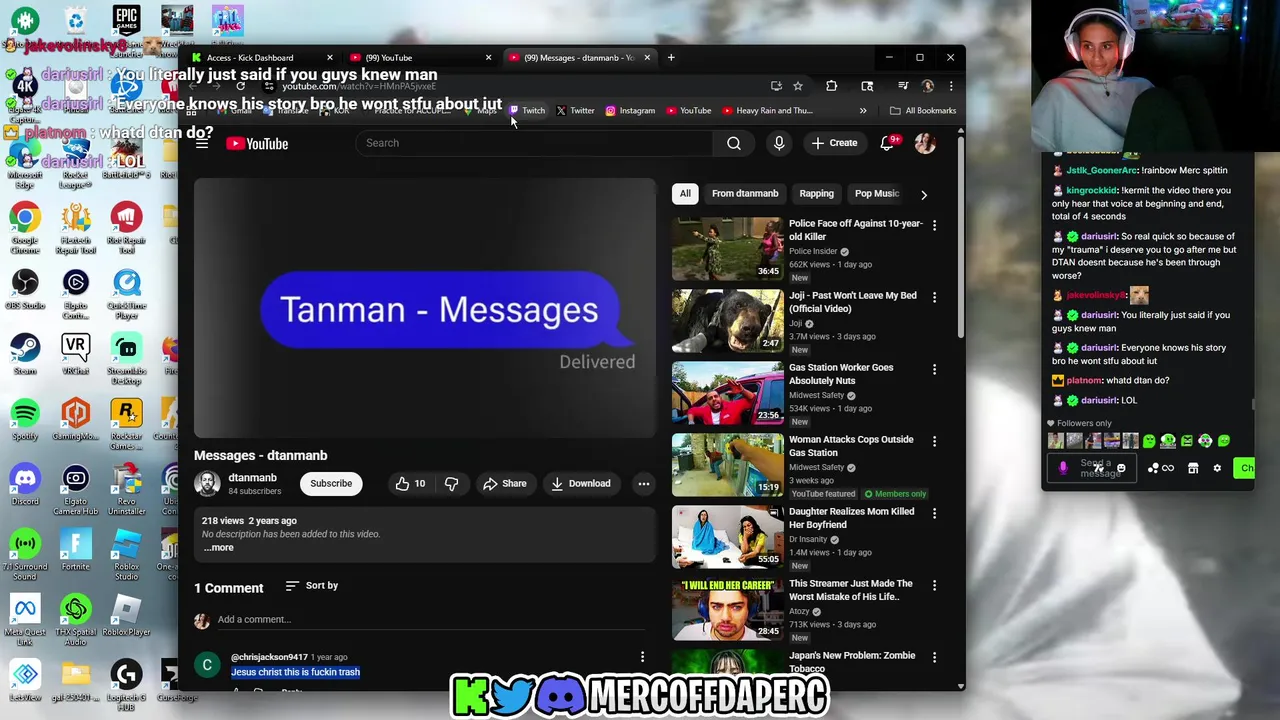Open more actions menu under video
Image resolution: width=1280 pixels, height=720 pixels.
pos(644,484)
